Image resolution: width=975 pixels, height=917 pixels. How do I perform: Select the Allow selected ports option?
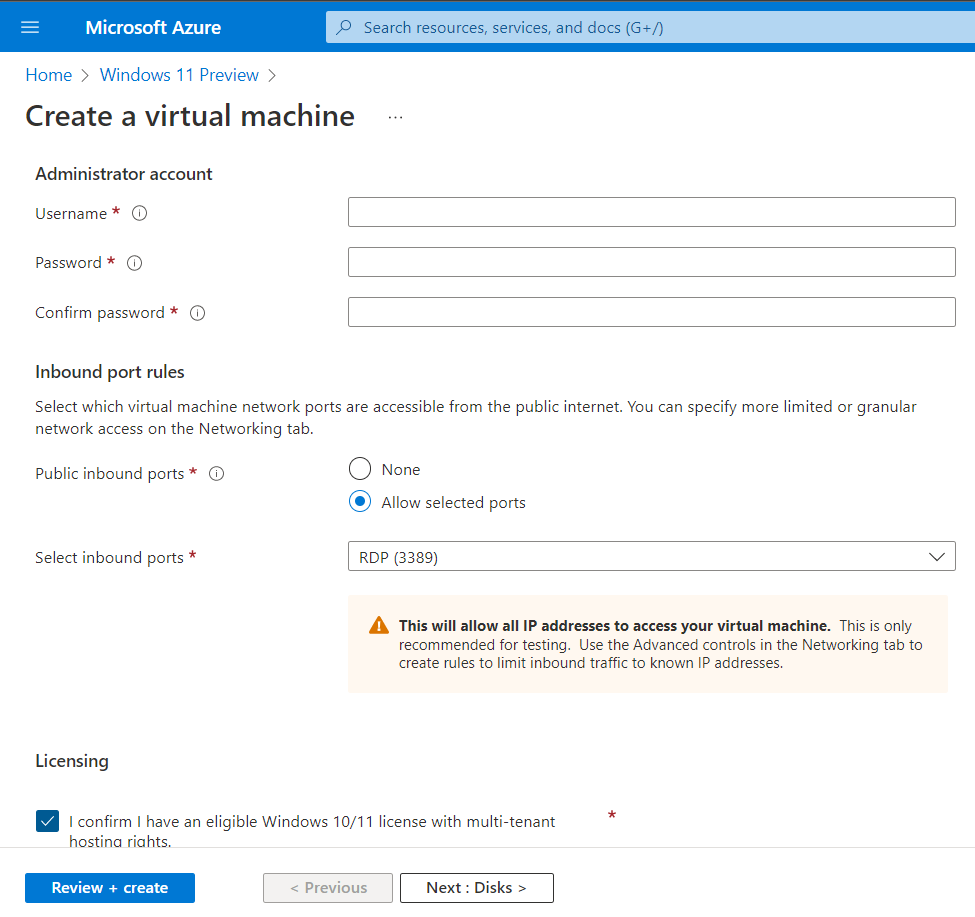coord(359,501)
